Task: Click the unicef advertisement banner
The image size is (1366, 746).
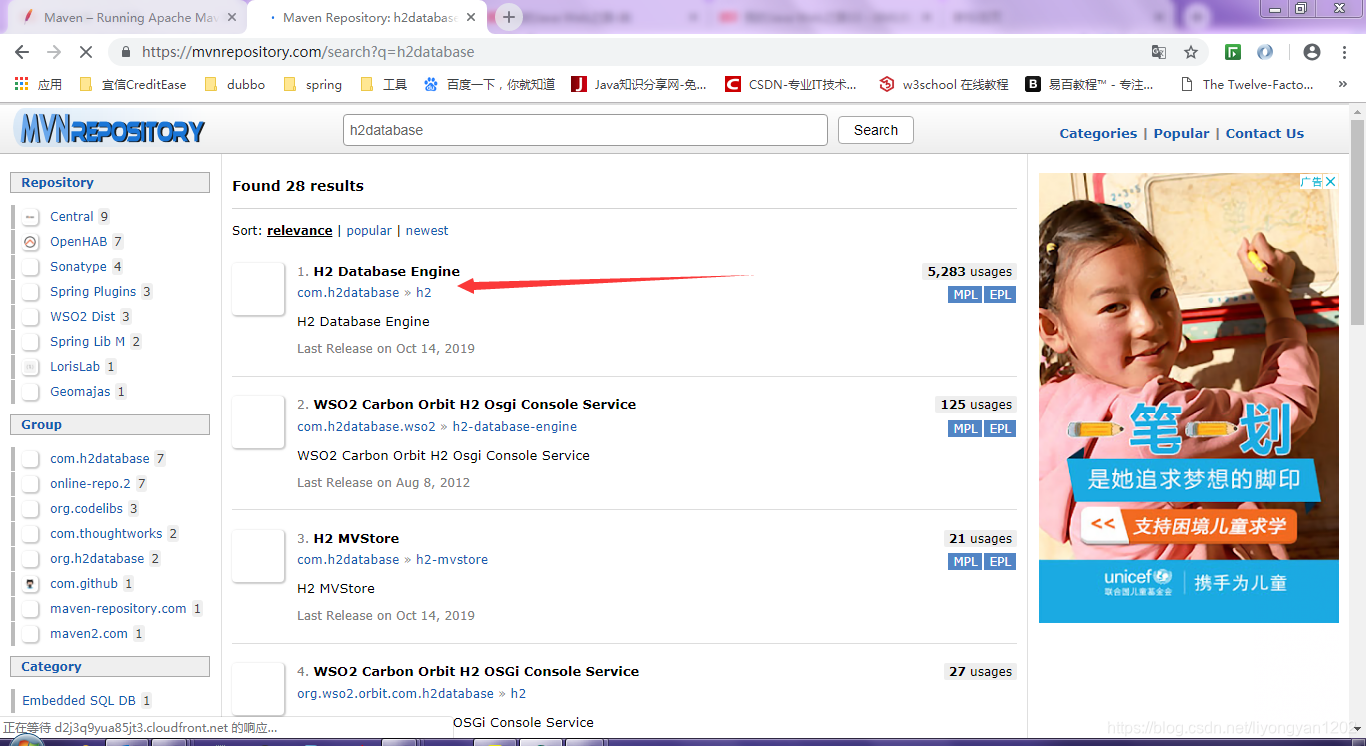Action: pyautogui.click(x=1189, y=398)
